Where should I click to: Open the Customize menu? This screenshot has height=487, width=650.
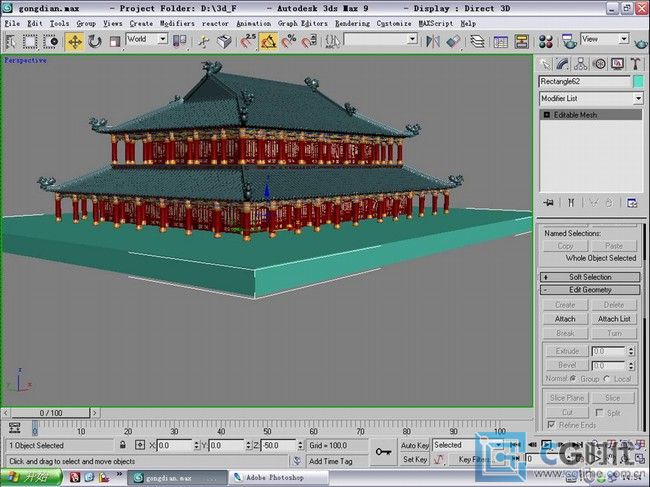394,24
